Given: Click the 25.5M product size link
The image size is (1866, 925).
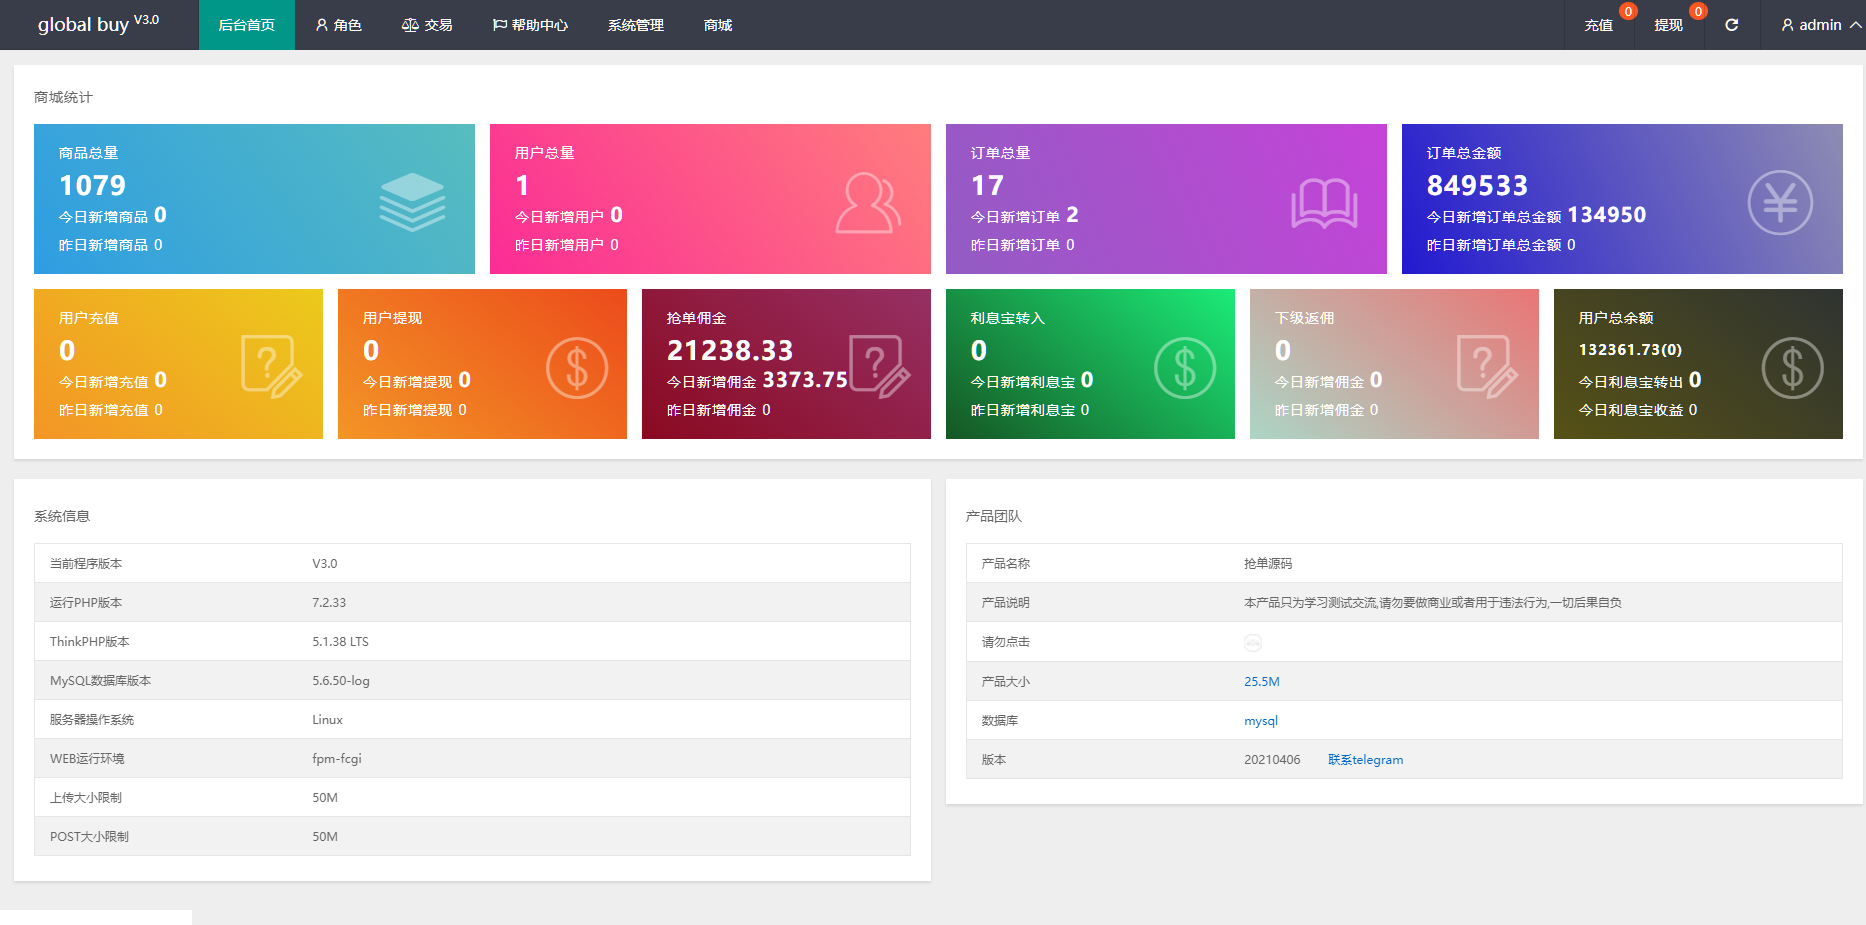Looking at the screenshot, I should [1261, 681].
